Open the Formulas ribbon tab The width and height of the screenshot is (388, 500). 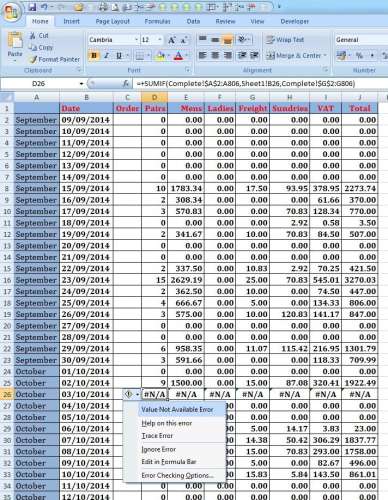157,21
